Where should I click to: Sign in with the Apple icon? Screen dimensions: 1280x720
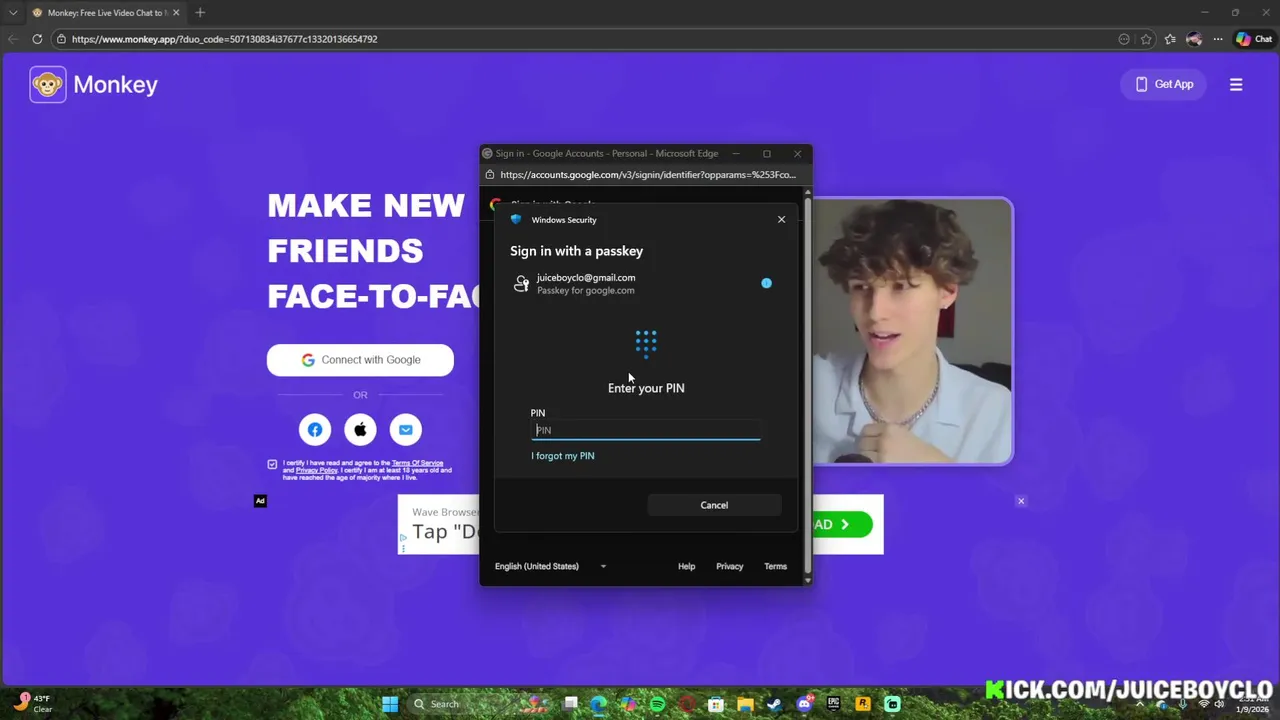[360, 430]
